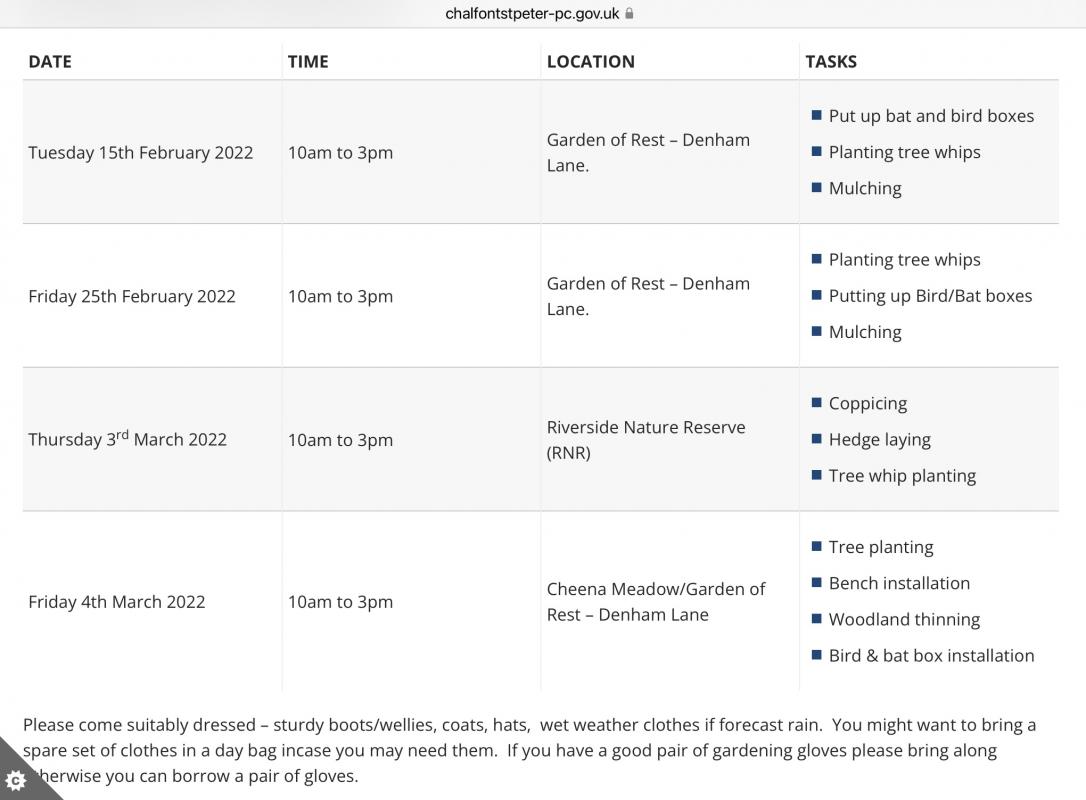Click the LOCATION column header
The width and height of the screenshot is (1086, 800).
591,62
